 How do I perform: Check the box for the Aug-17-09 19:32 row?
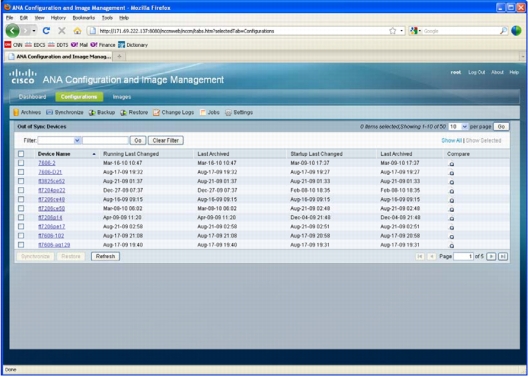click(x=21, y=172)
